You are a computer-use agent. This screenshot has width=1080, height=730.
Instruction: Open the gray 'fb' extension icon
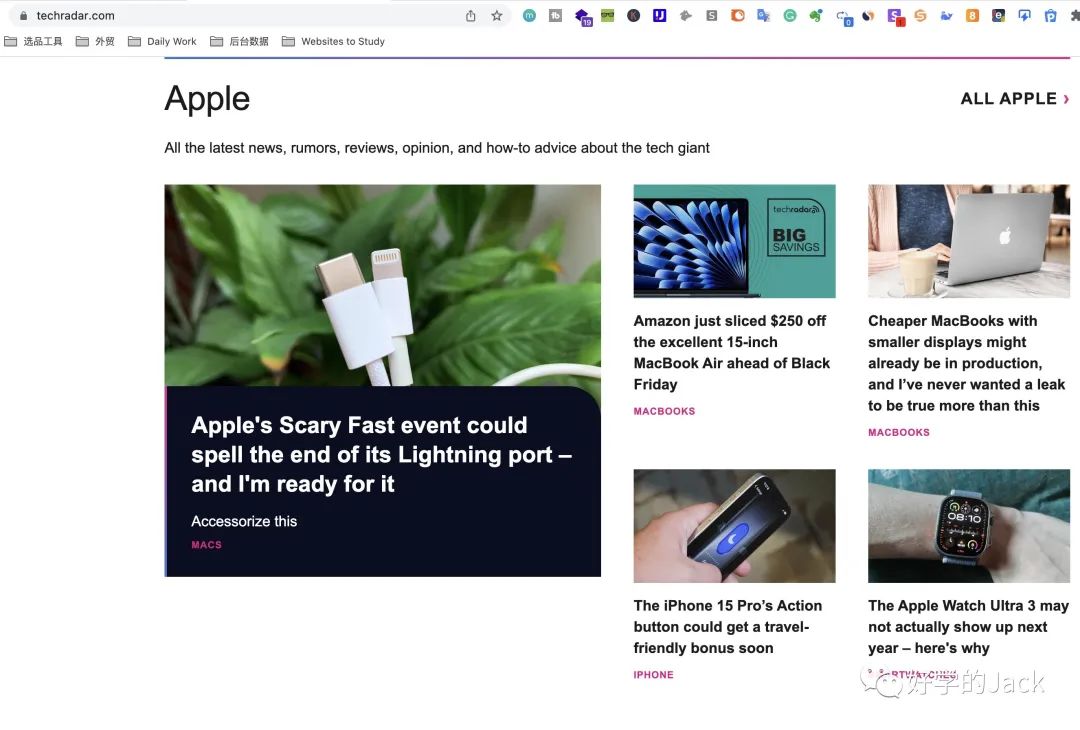(x=555, y=15)
